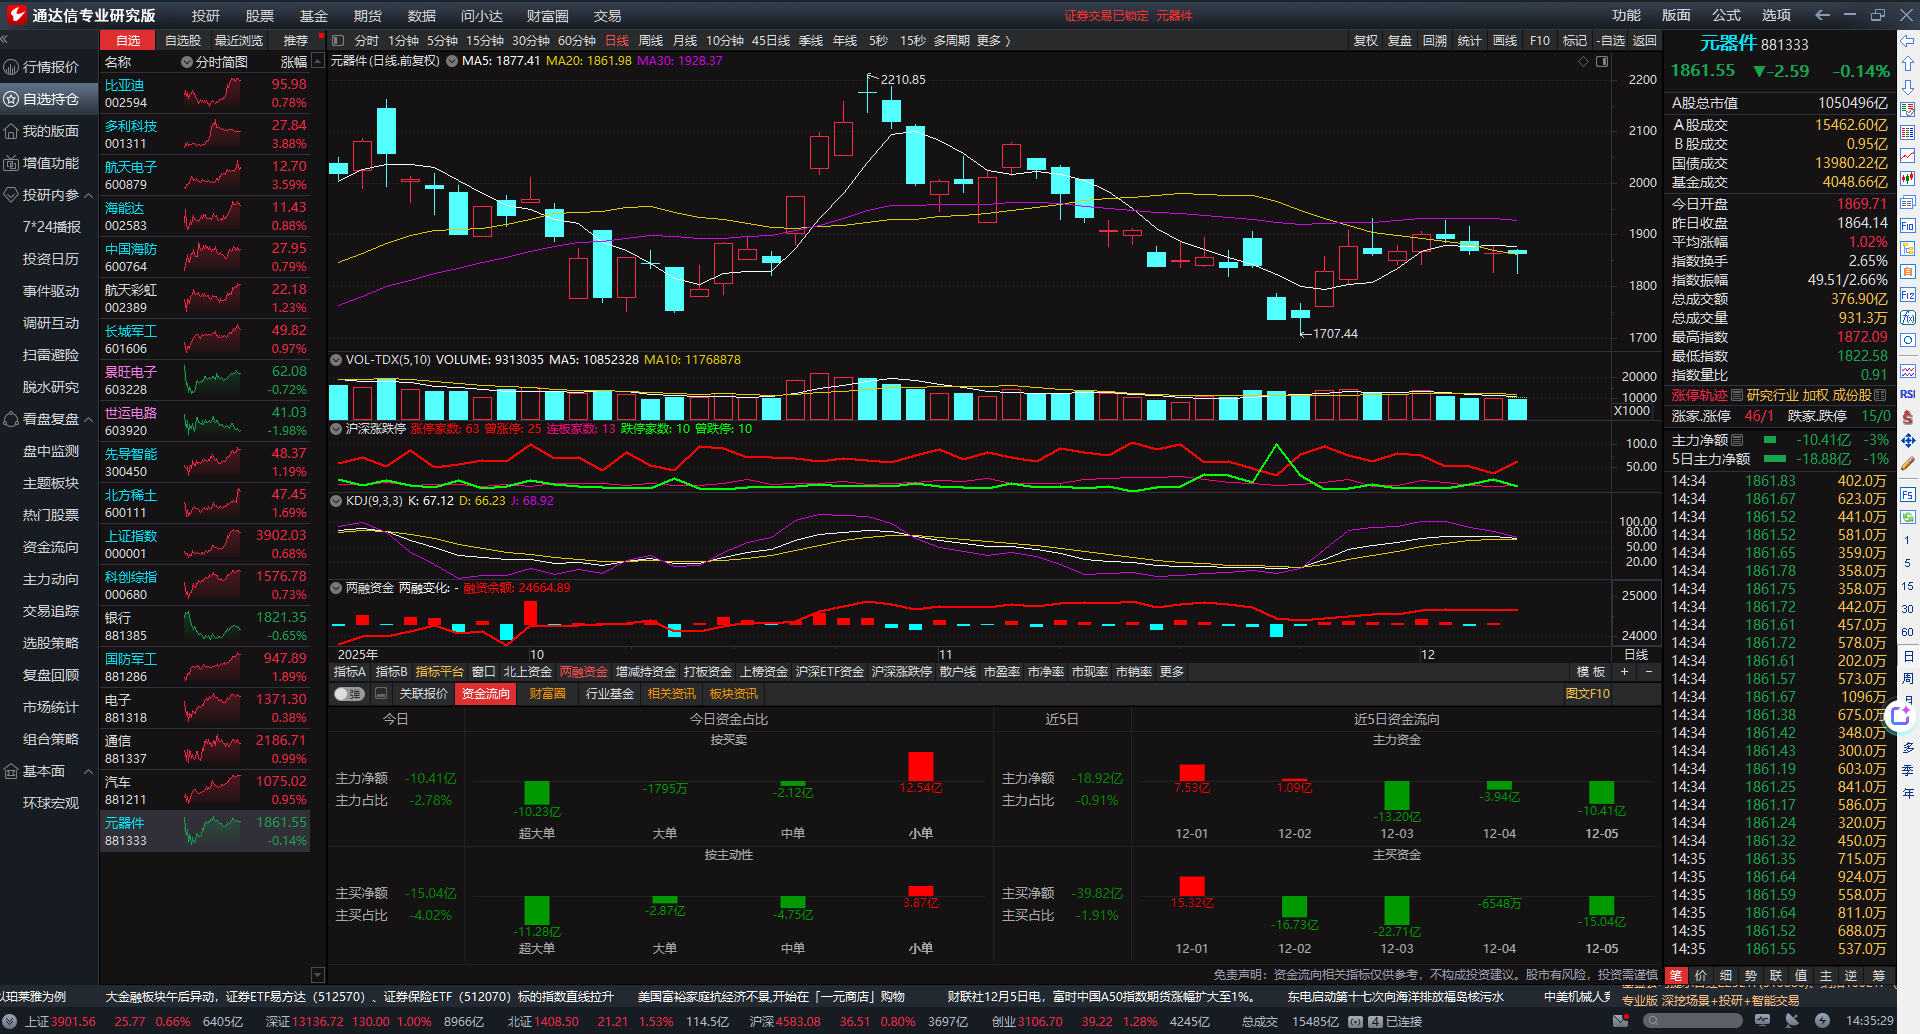Click the 复权 button
This screenshot has height=1034, width=1920.
pos(1365,41)
